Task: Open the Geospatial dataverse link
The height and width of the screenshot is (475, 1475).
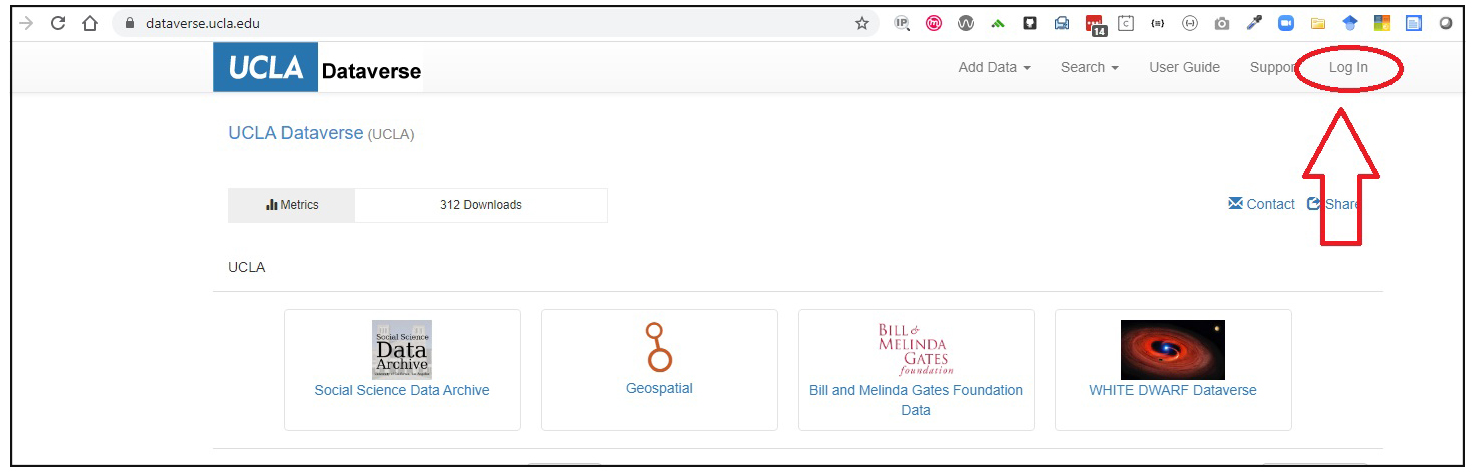Action: click(x=659, y=388)
